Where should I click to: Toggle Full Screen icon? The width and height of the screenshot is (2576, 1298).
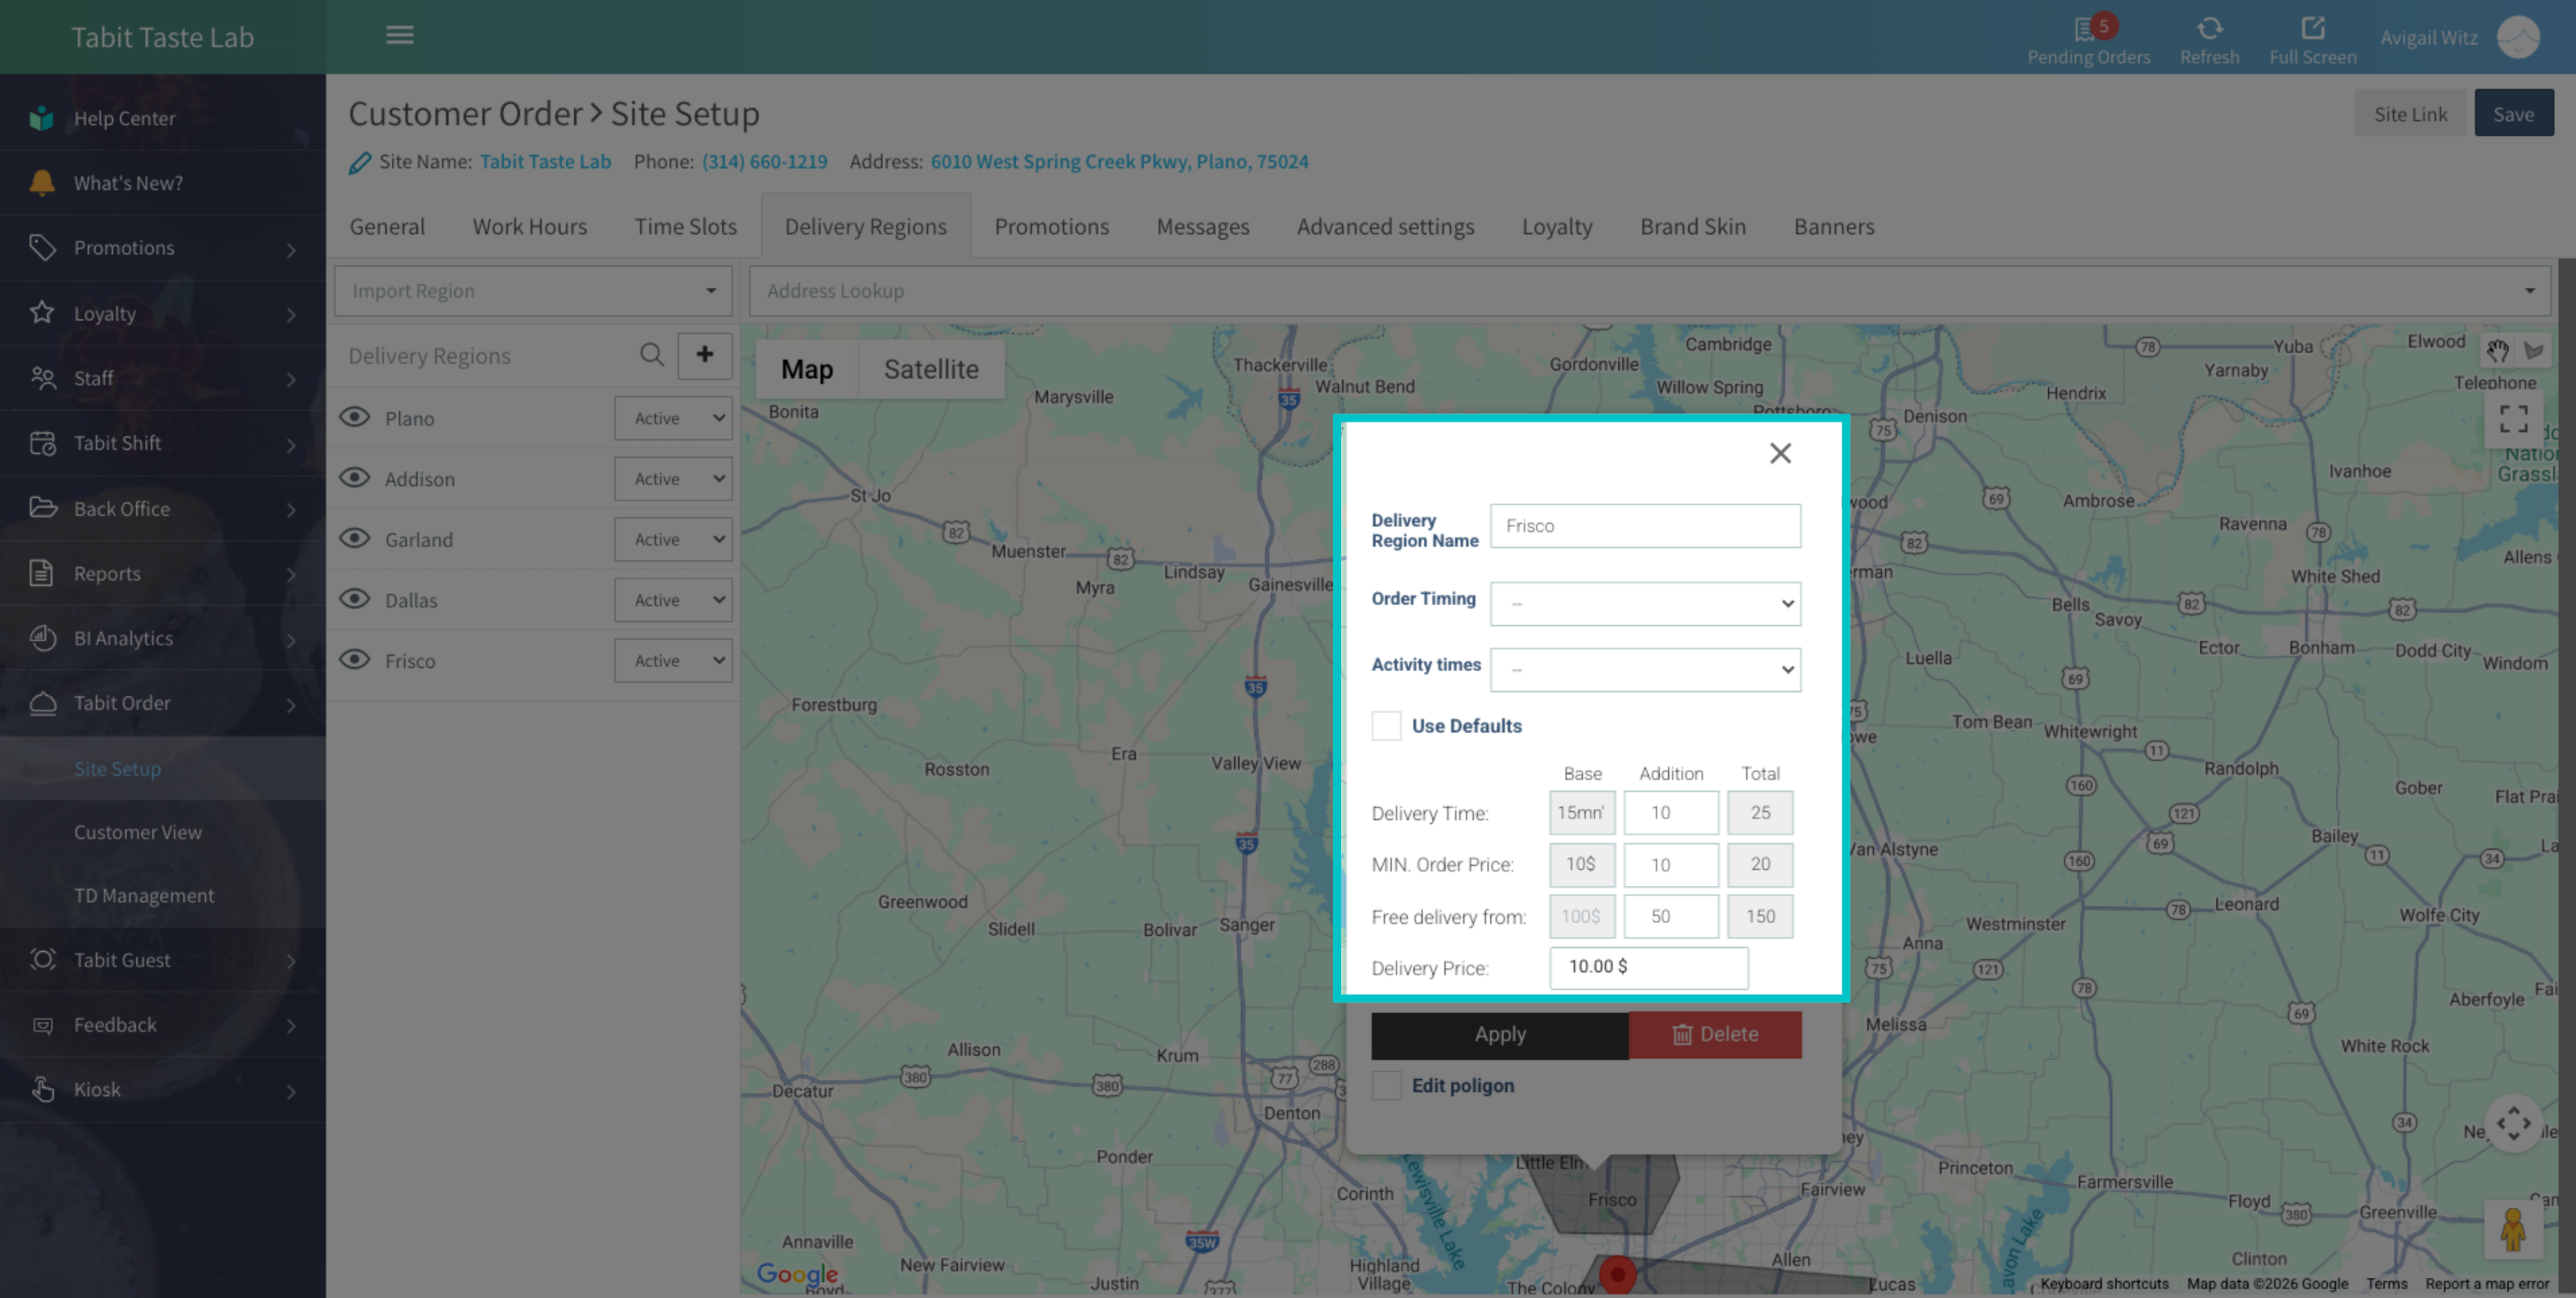[x=2312, y=28]
